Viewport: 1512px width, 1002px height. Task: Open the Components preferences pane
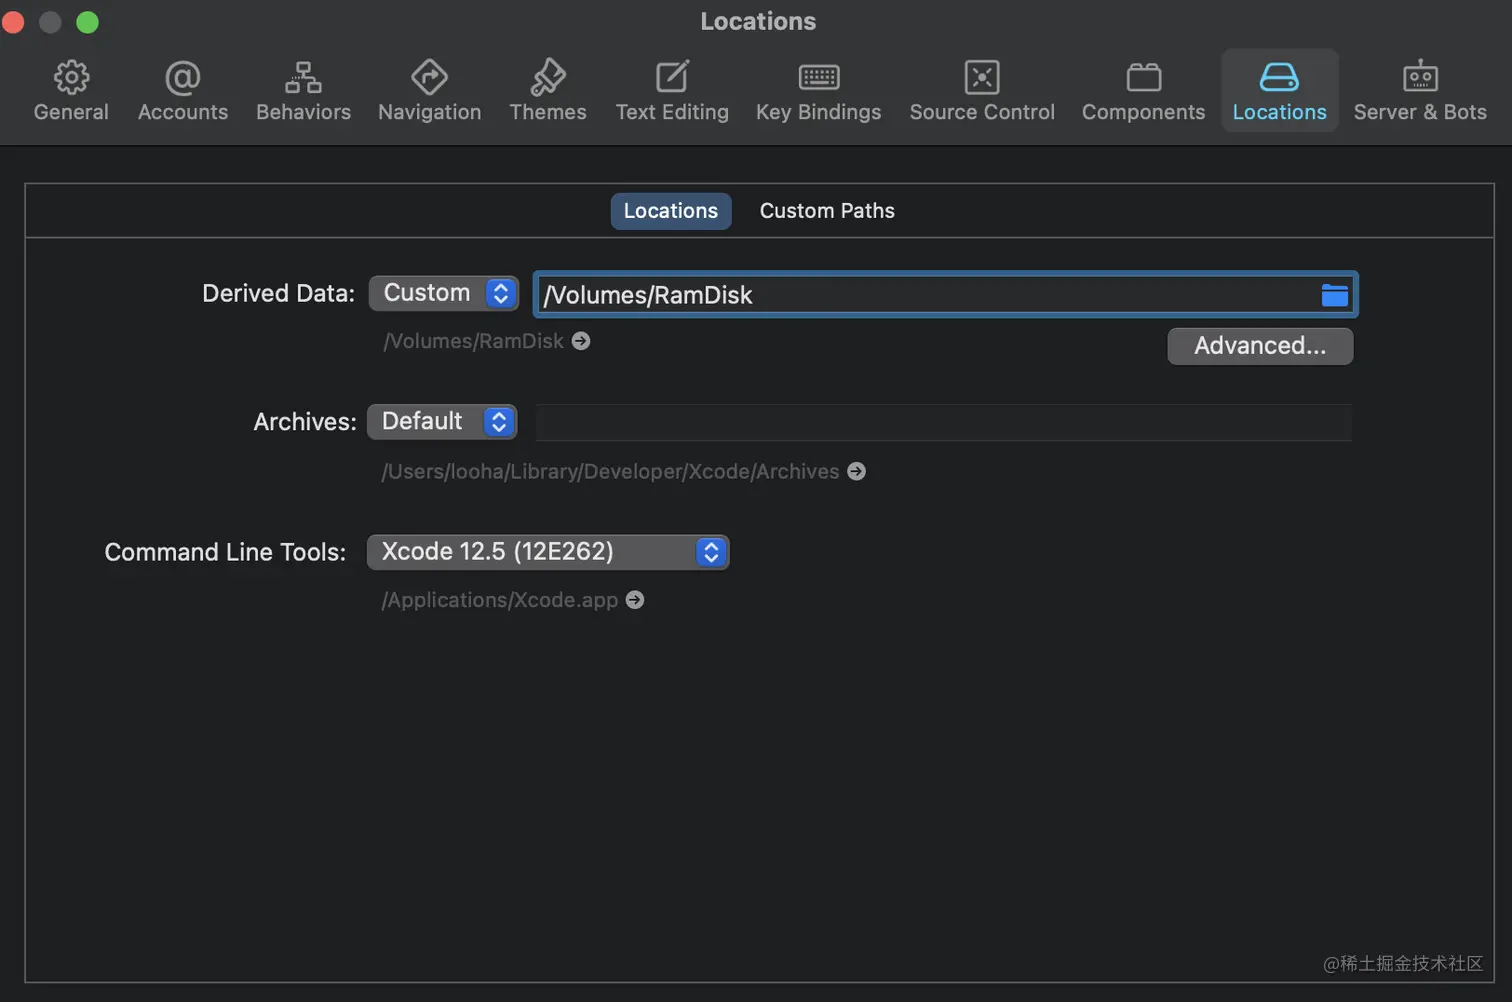pos(1143,91)
